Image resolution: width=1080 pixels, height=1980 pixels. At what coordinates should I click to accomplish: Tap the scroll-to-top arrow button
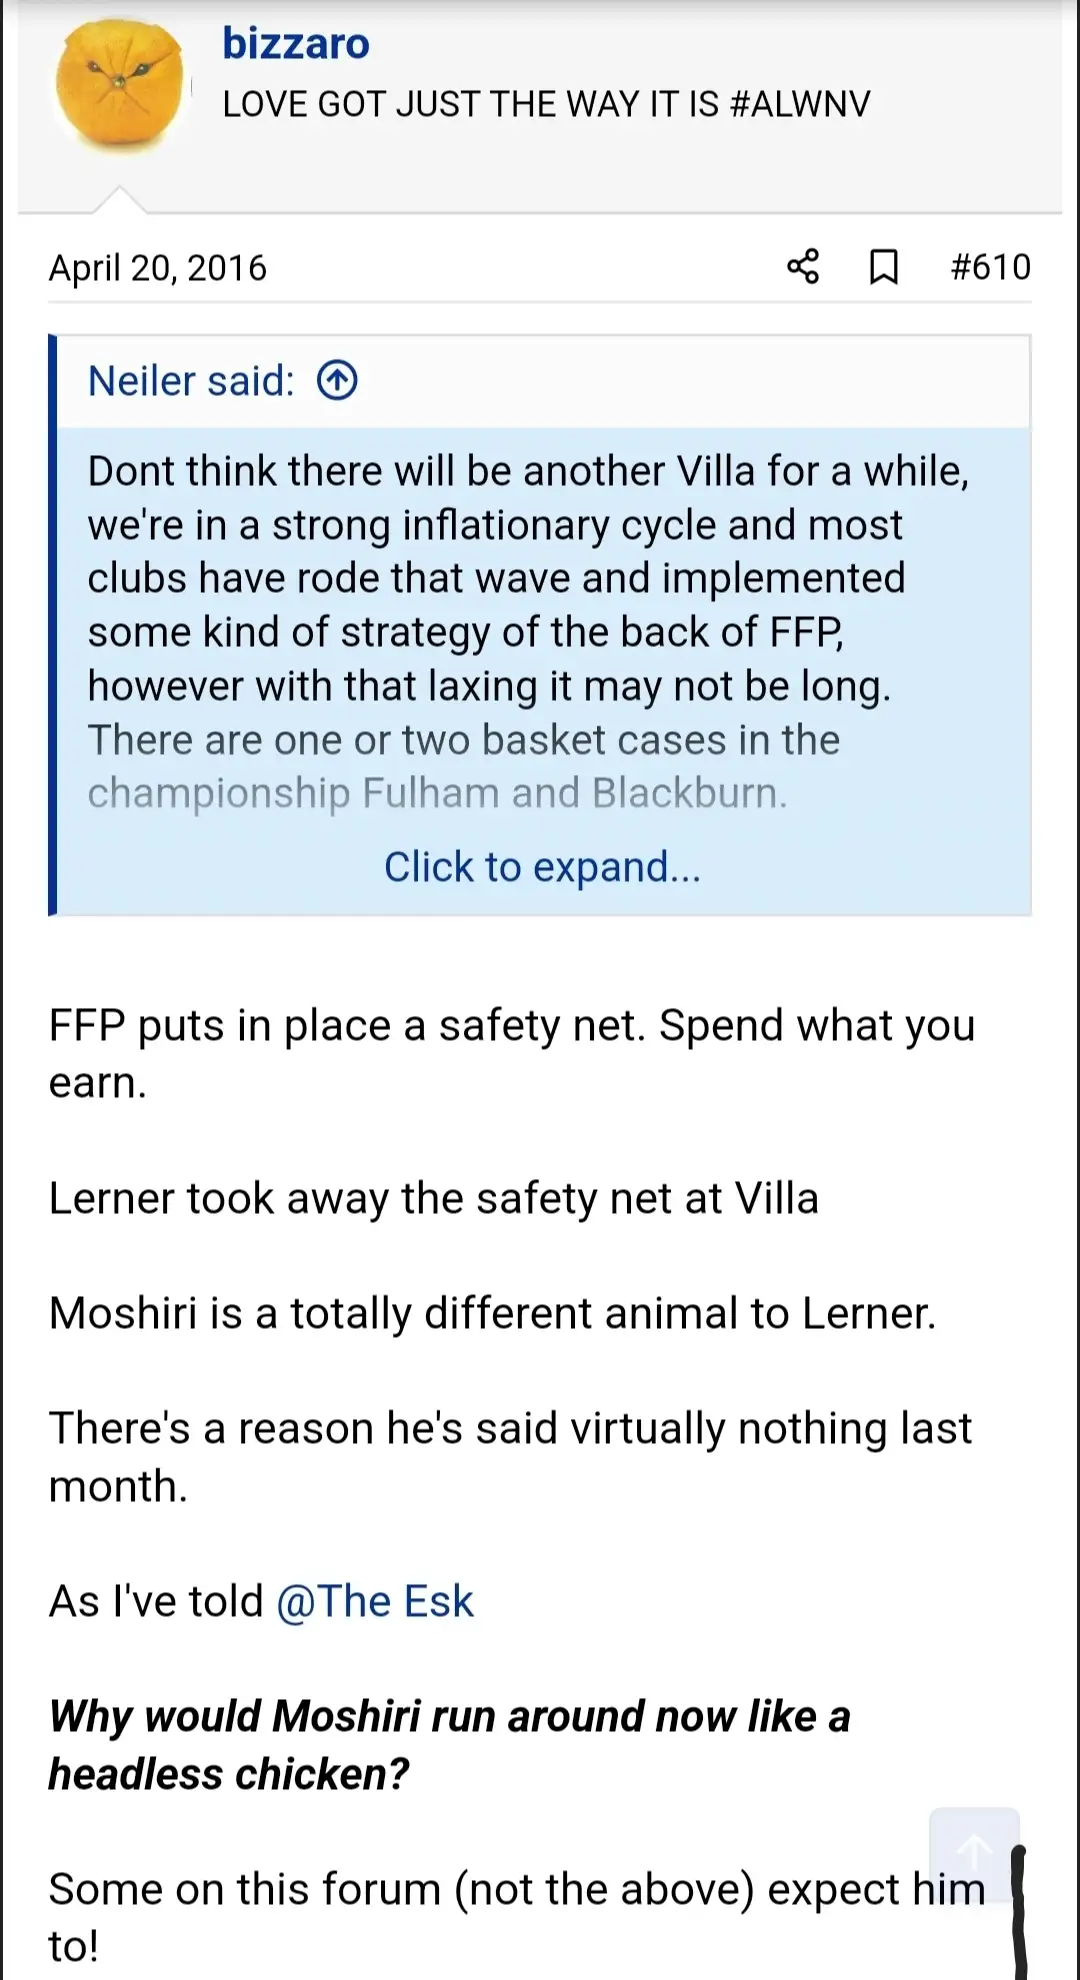click(x=974, y=1851)
